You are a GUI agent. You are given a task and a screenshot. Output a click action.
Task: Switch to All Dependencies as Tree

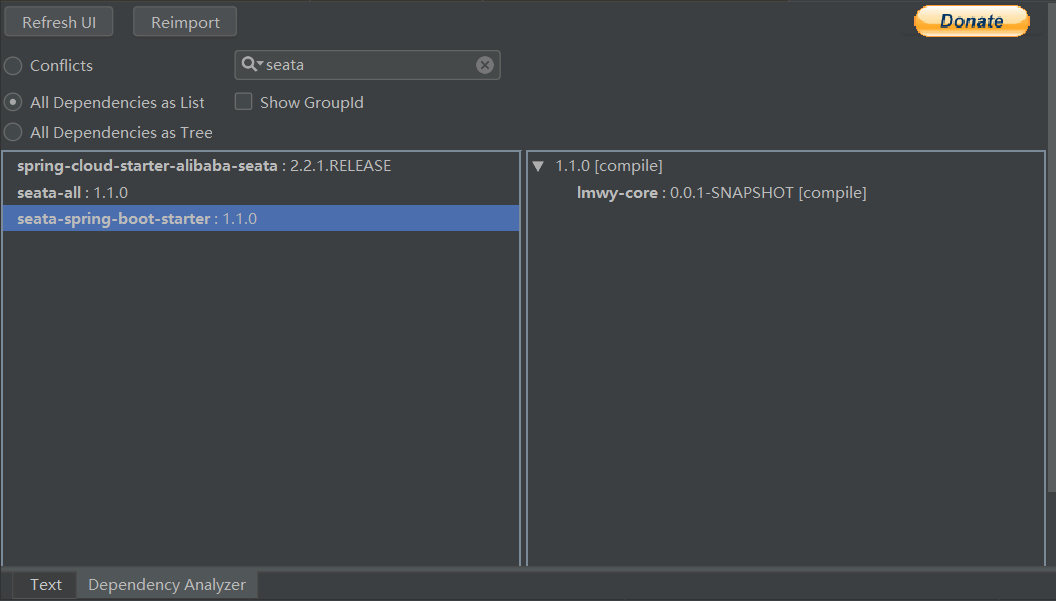point(13,132)
